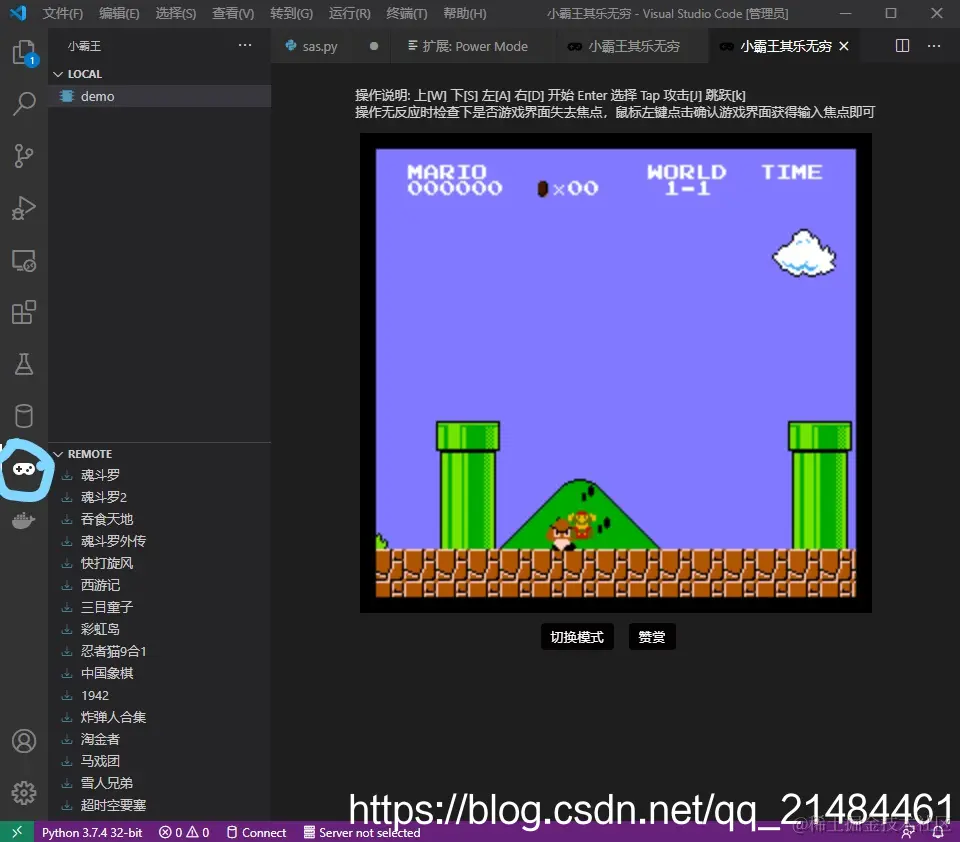This screenshot has height=842, width=960.
Task: Open the Remote Explorer icon
Action: (x=24, y=261)
